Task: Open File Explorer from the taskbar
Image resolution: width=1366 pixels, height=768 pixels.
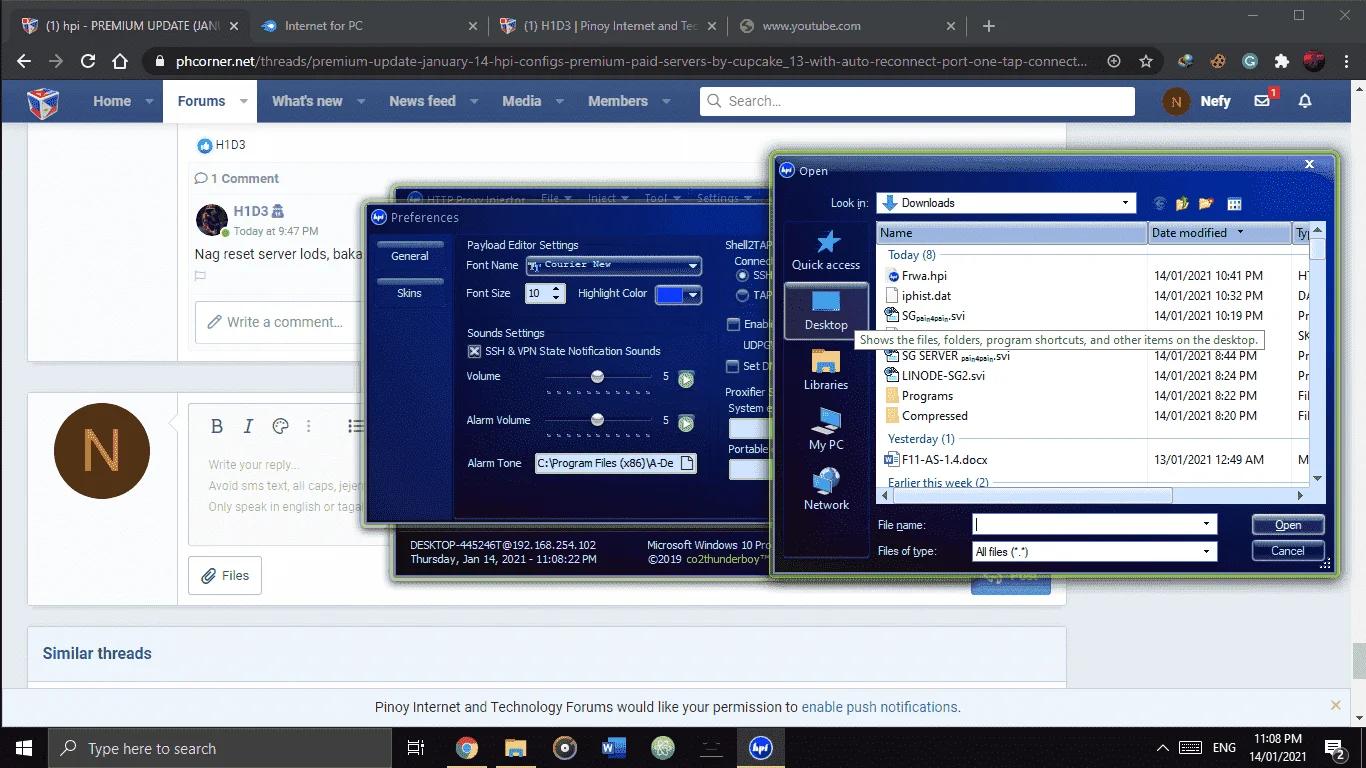Action: tap(515, 748)
